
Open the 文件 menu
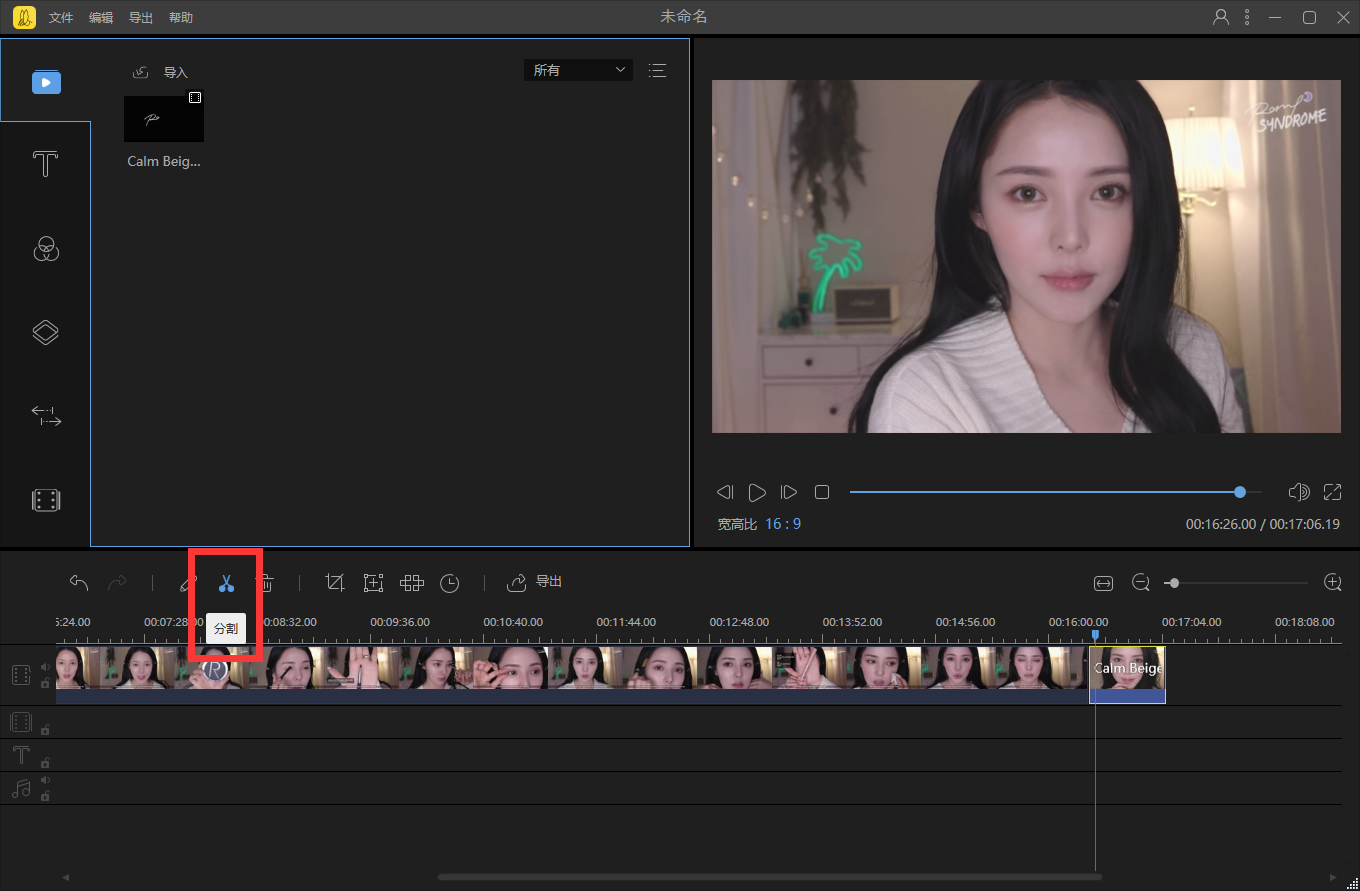coord(61,18)
